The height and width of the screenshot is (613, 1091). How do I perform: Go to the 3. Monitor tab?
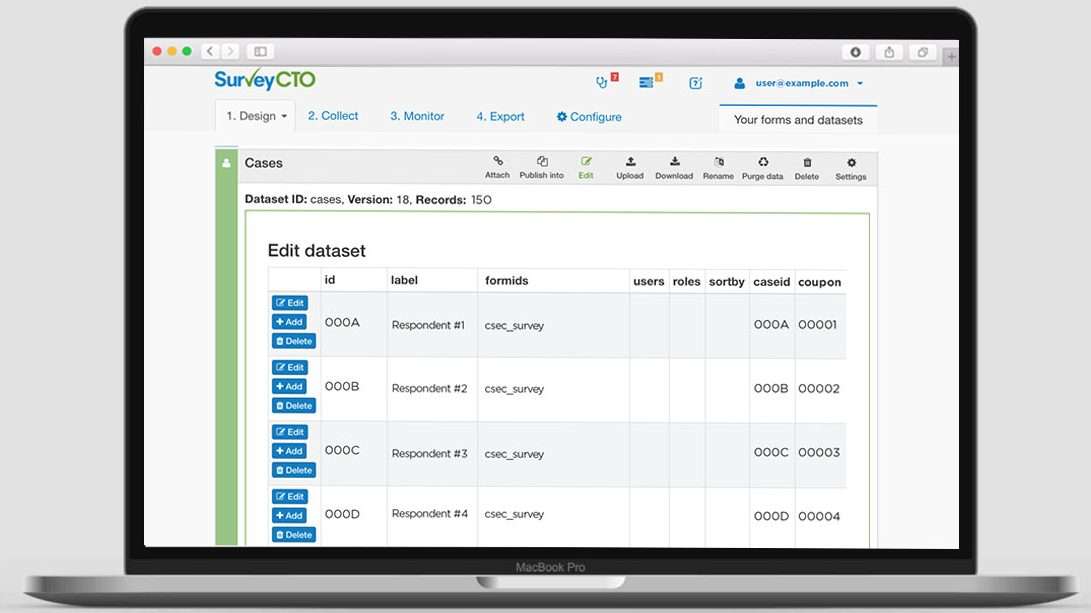tap(417, 116)
